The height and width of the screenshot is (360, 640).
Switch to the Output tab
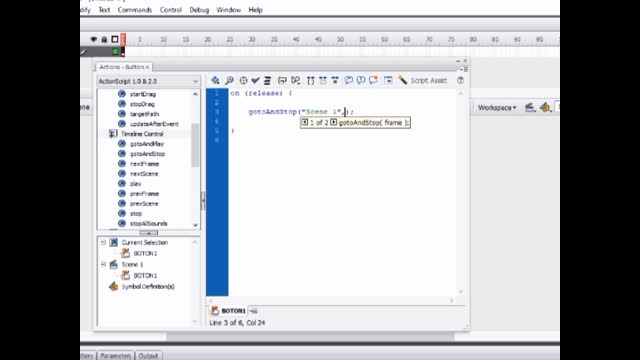point(148,356)
